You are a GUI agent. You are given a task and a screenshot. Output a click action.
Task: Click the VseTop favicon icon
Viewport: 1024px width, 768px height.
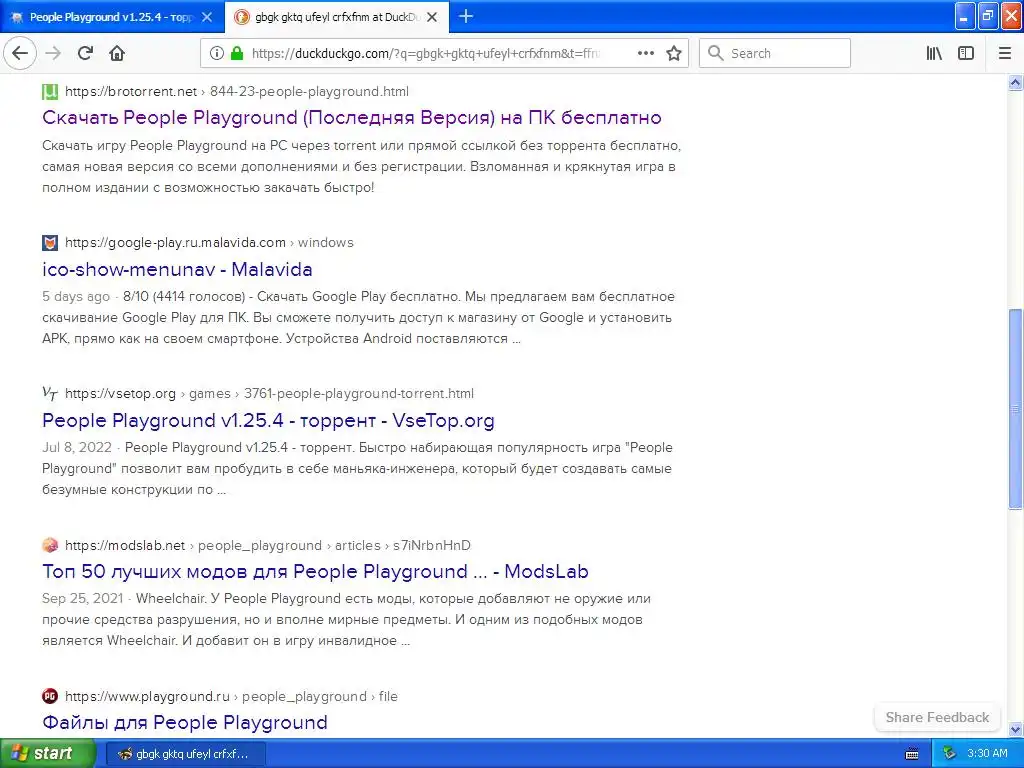[50, 393]
